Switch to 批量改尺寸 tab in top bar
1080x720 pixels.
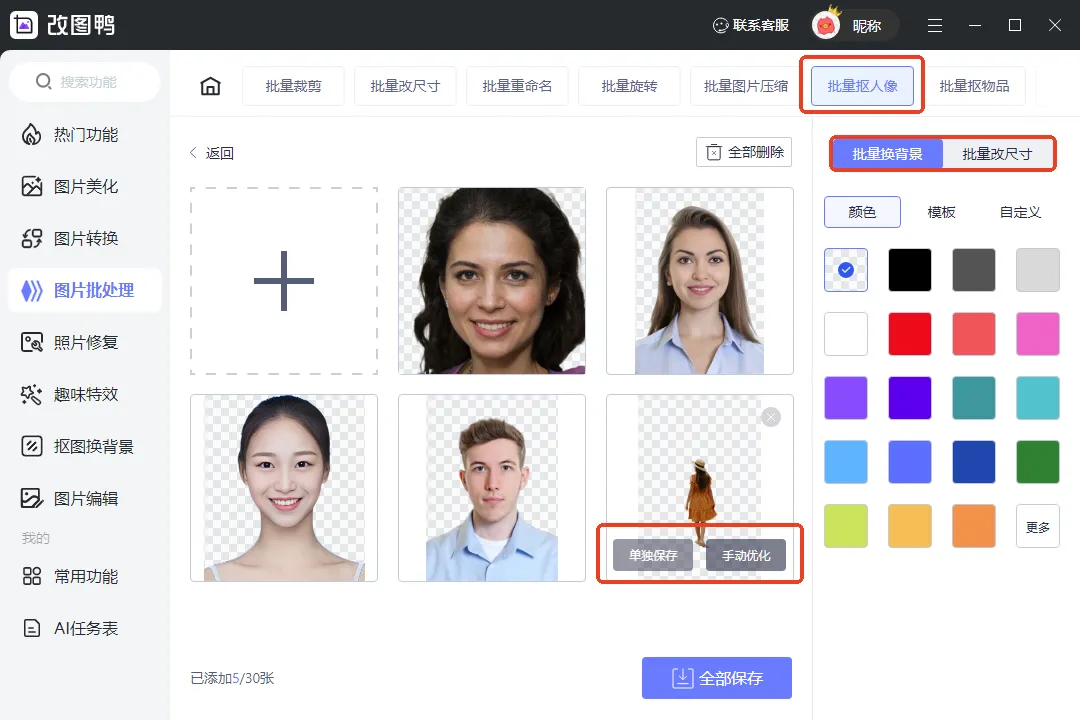click(x=405, y=86)
